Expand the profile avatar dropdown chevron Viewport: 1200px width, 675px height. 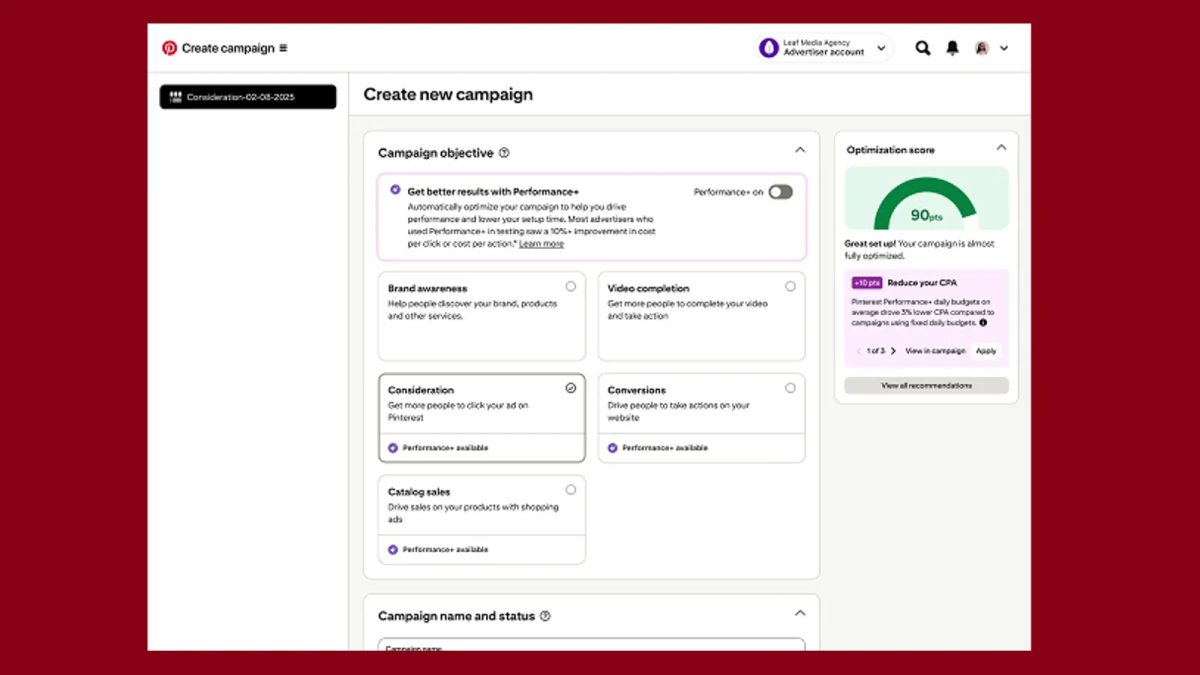pos(1004,48)
